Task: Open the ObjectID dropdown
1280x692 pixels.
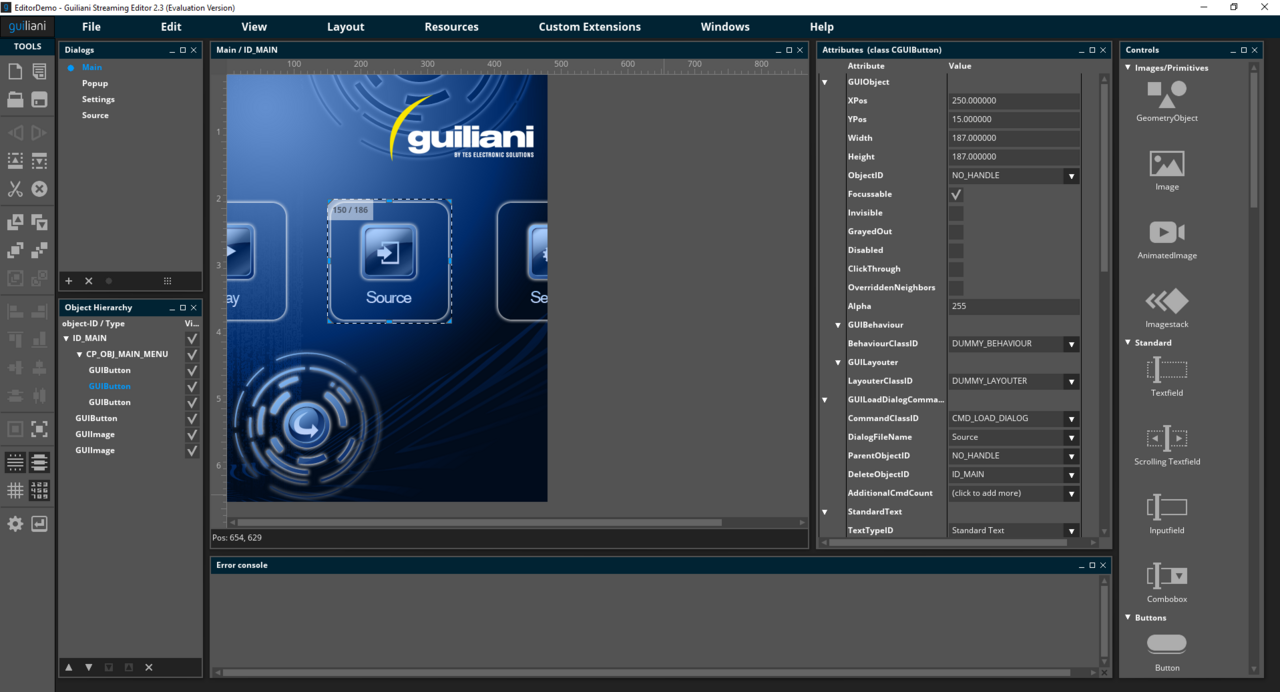Action: tap(1071, 176)
